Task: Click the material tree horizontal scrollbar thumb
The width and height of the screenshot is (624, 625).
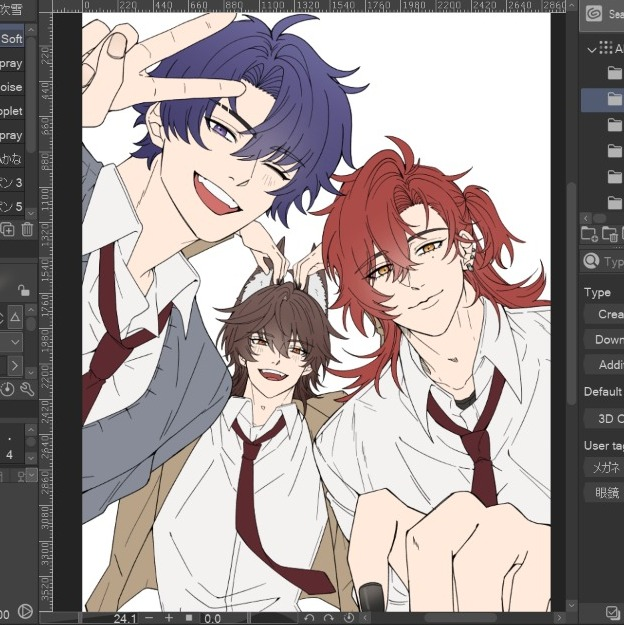Action: coord(599,218)
